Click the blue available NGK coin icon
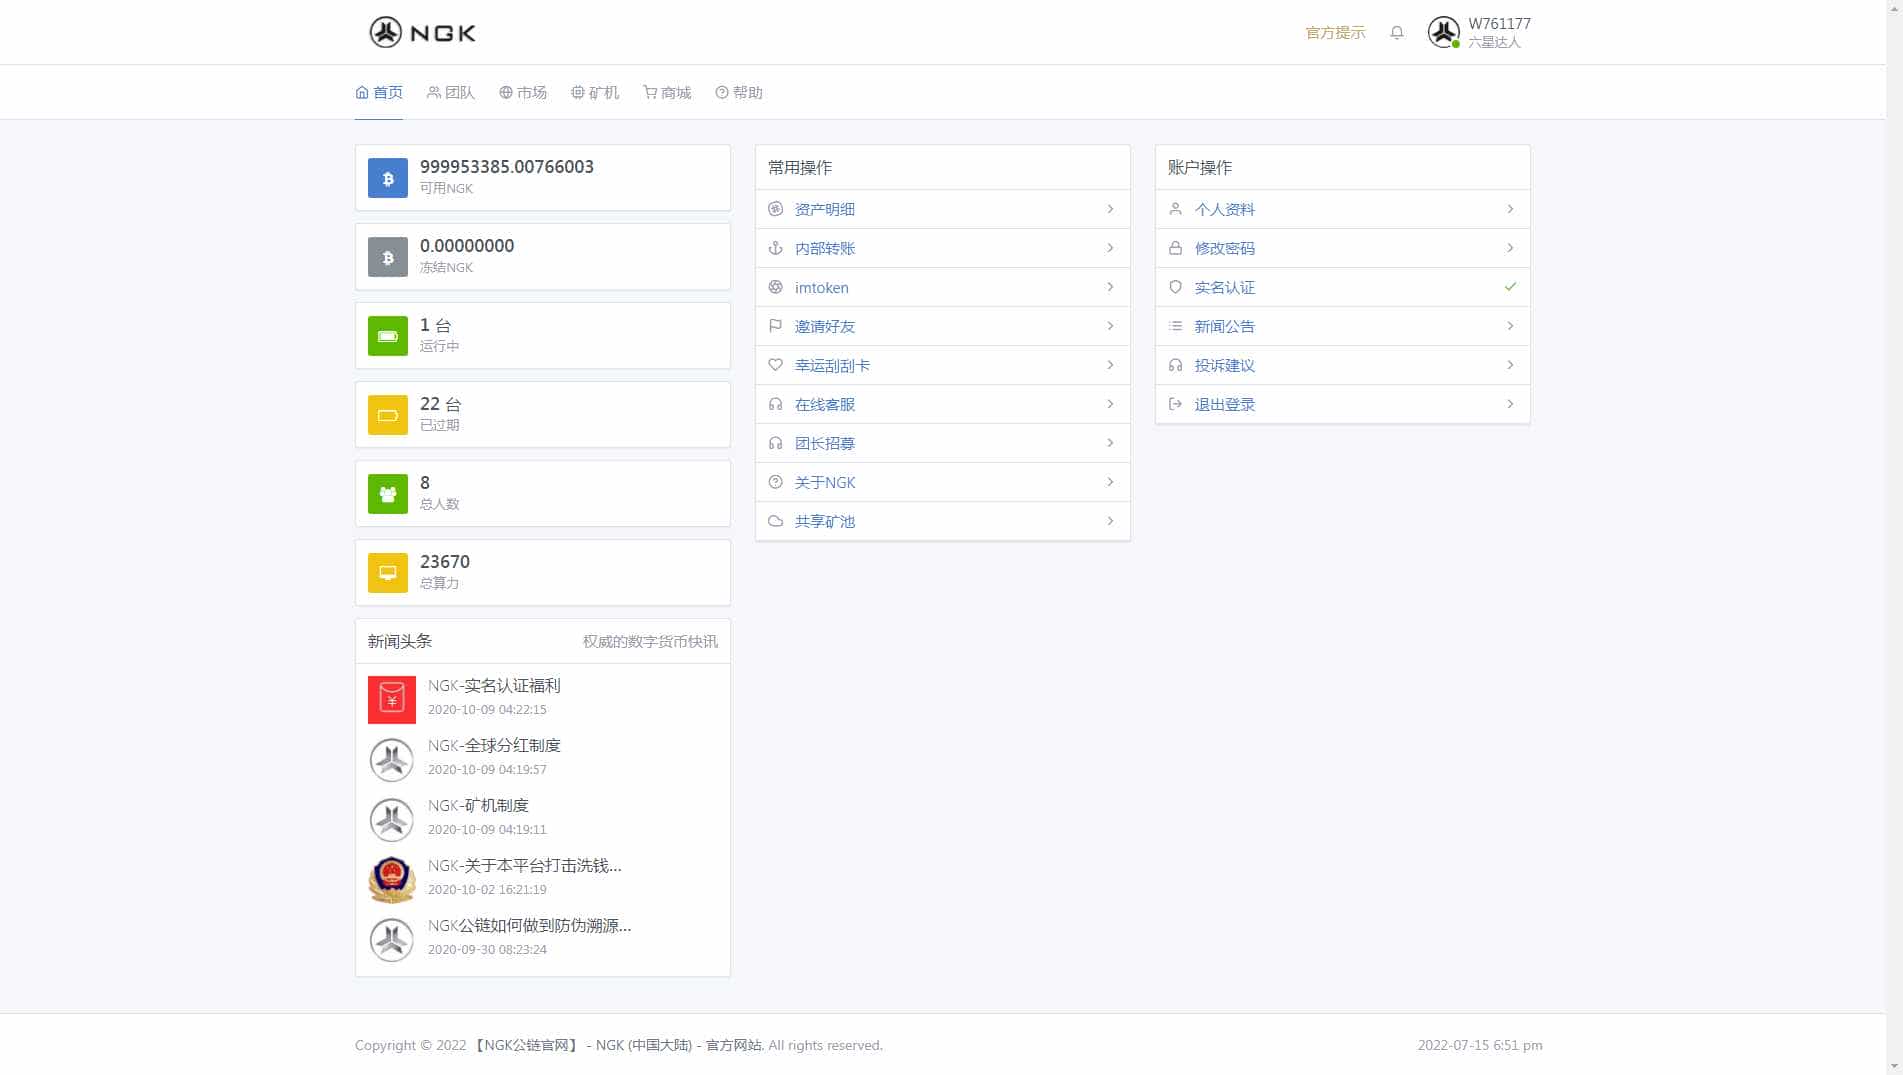Screen dimensions: 1903x1075 [x=388, y=178]
